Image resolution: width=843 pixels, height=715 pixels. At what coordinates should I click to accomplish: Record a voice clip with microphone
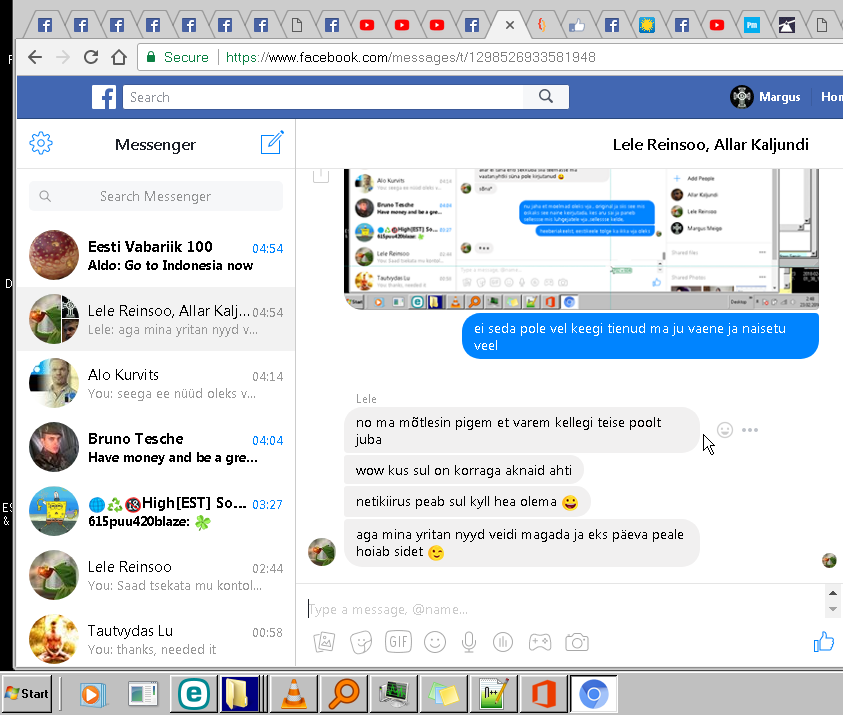pos(469,642)
